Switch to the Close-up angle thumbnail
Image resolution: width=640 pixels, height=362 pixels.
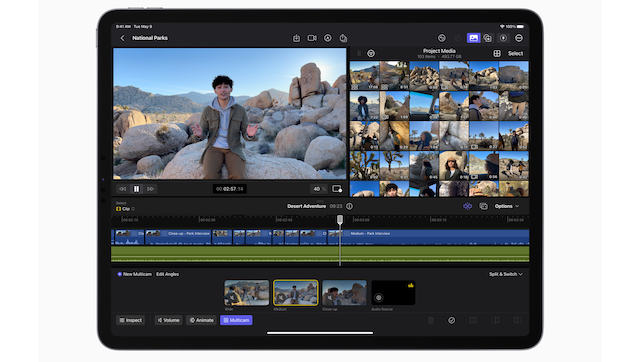tap(344, 293)
